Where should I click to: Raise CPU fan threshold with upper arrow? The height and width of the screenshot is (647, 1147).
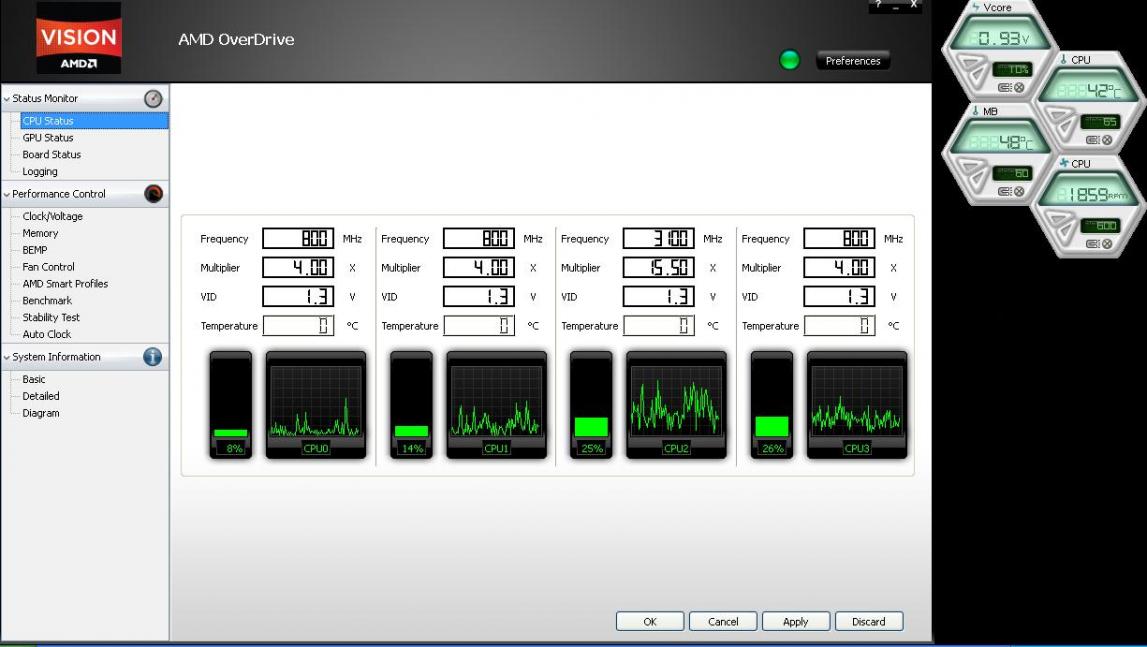(1058, 218)
